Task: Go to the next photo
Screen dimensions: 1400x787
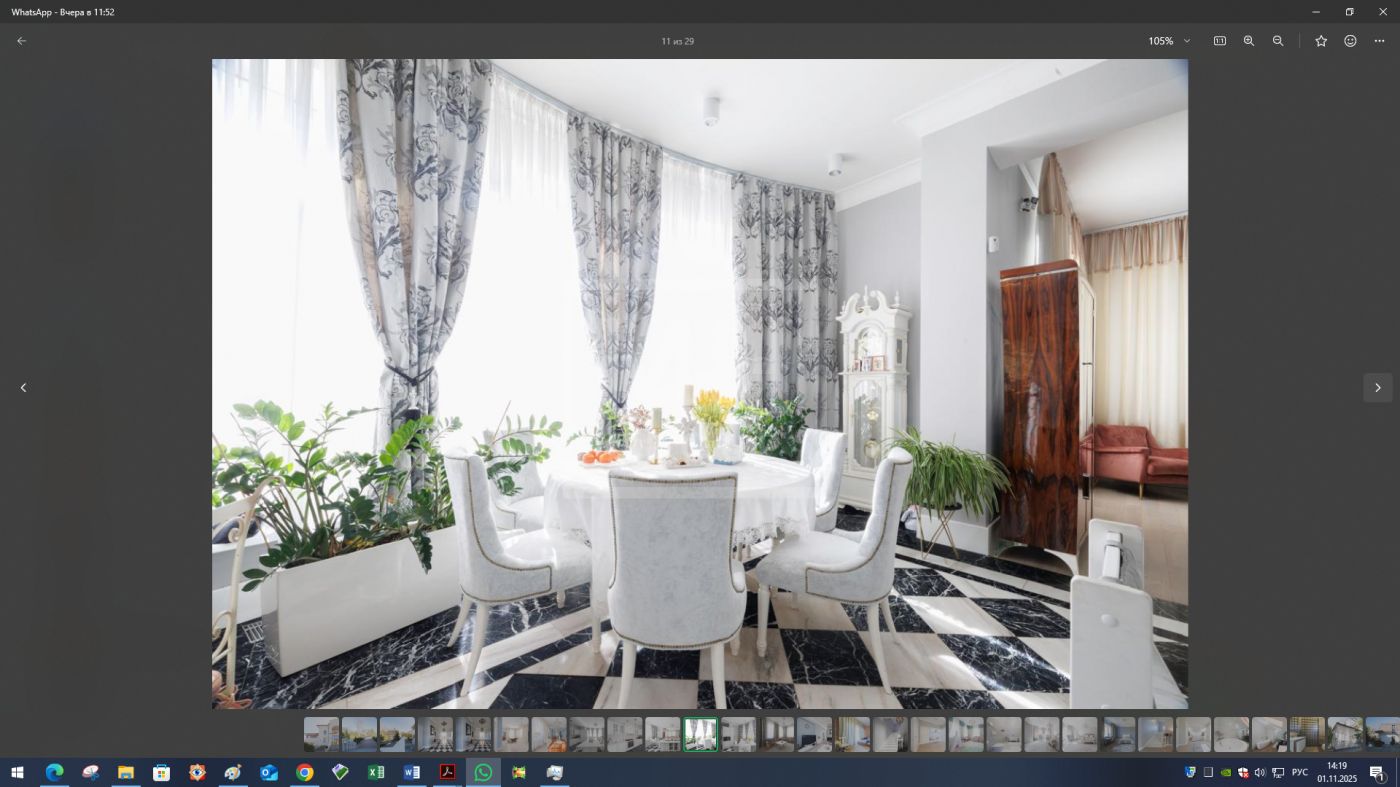Action: coord(1377,388)
